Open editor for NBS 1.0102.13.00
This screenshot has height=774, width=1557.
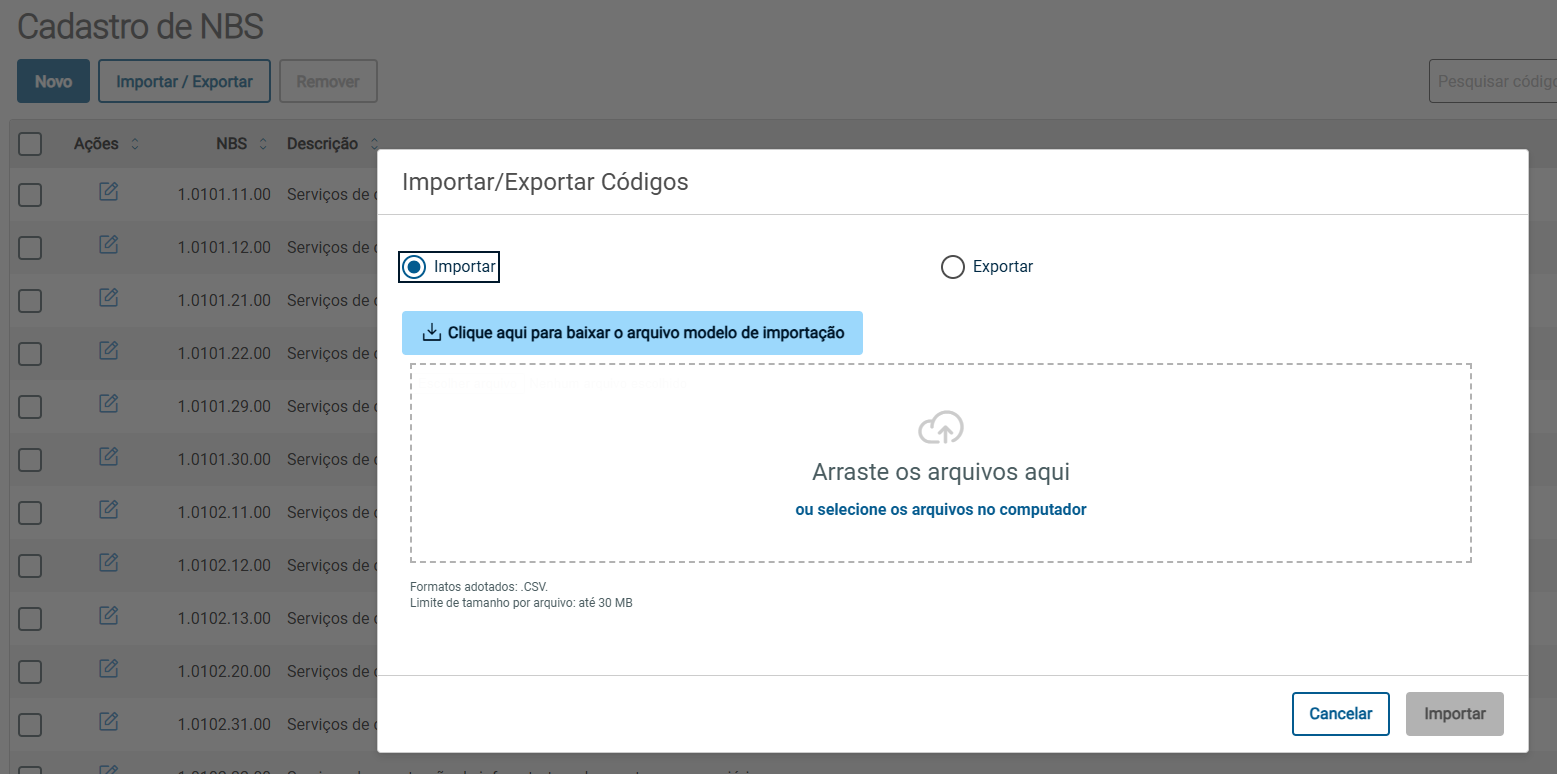tap(108, 616)
